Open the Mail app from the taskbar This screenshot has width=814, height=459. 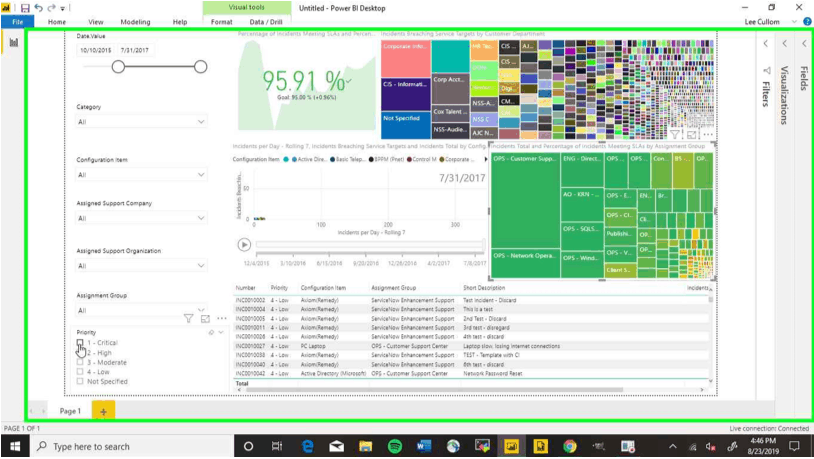point(336,446)
